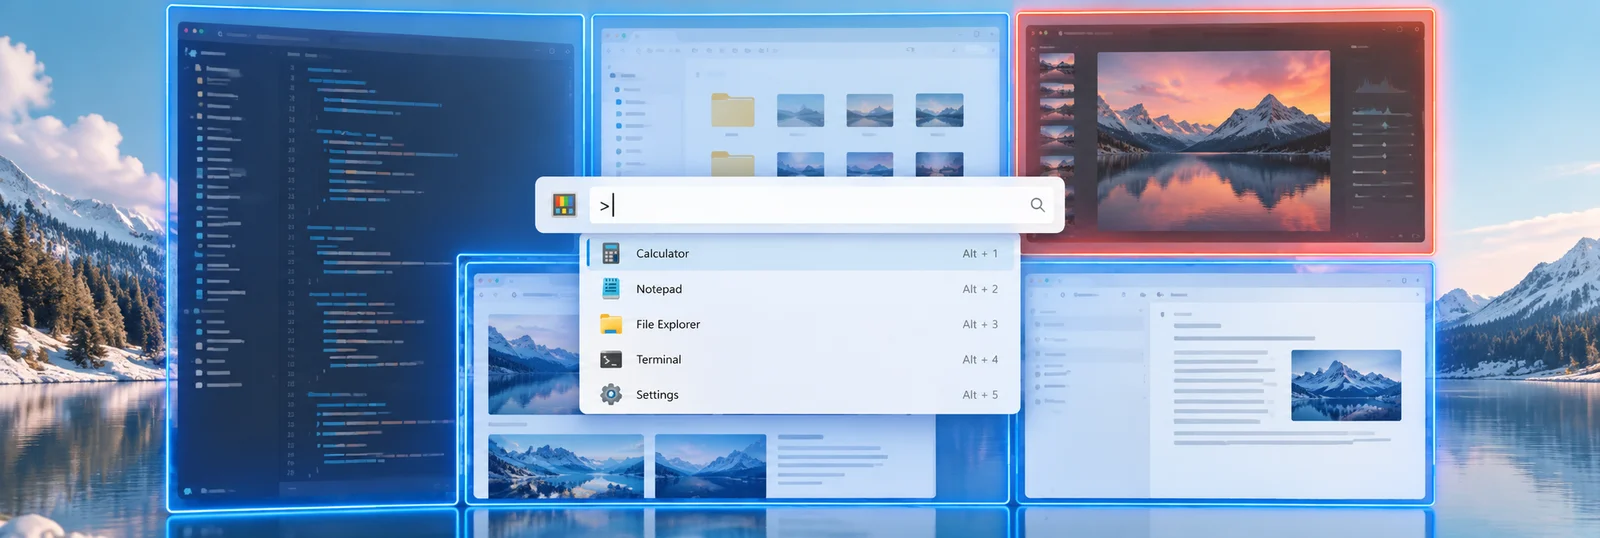
Task: Click the magnifying glass search icon
Action: tap(1037, 205)
